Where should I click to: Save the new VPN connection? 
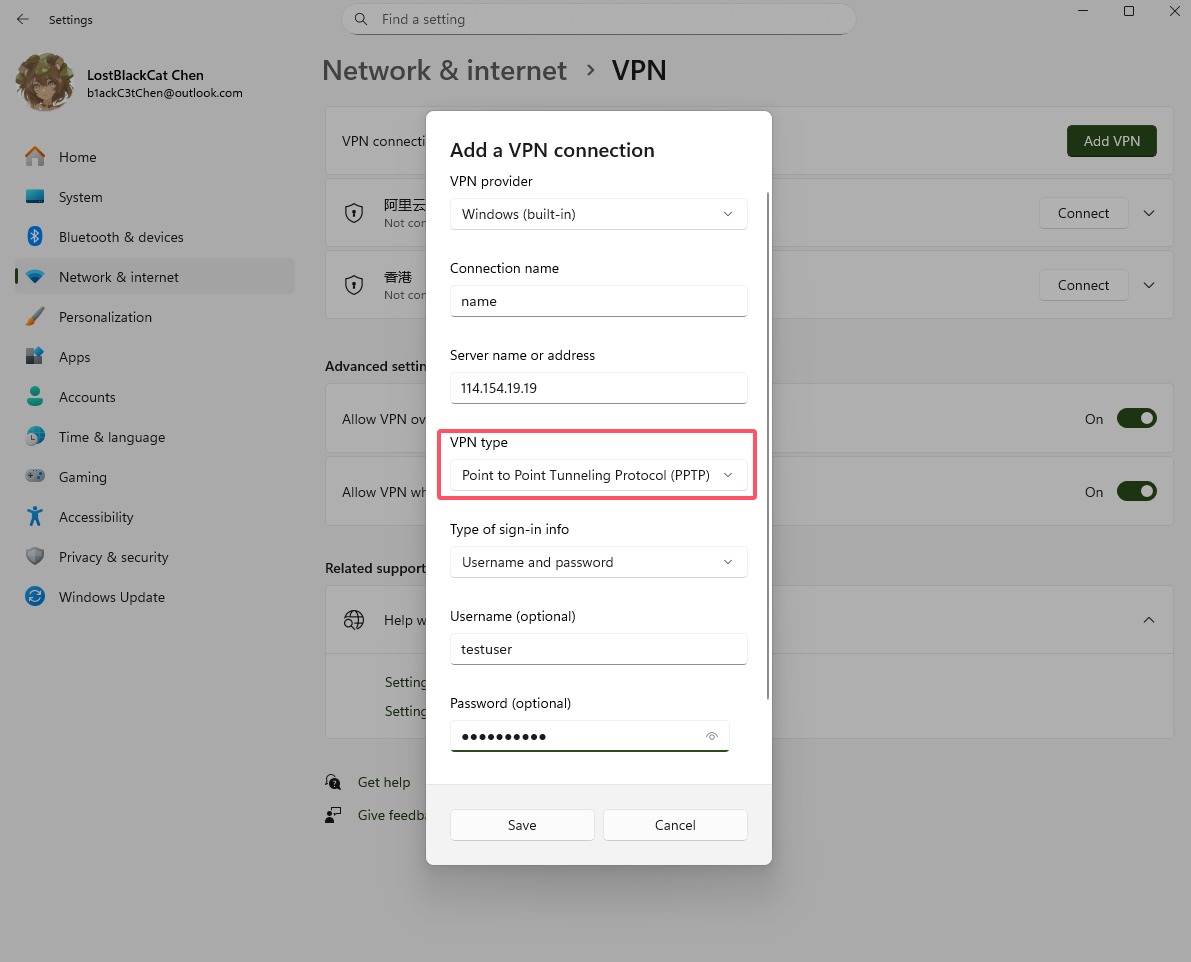[x=521, y=825]
